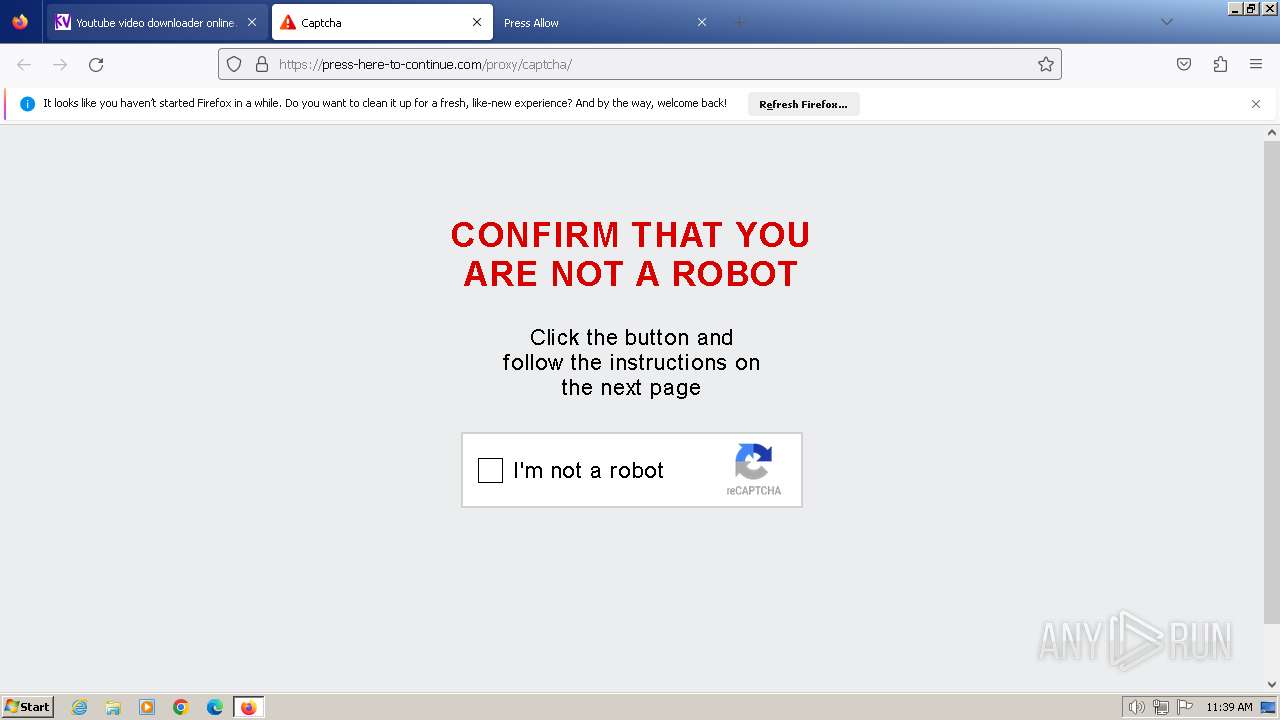View site security padlock info
Viewport: 1280px width, 720px height.
[262, 64]
